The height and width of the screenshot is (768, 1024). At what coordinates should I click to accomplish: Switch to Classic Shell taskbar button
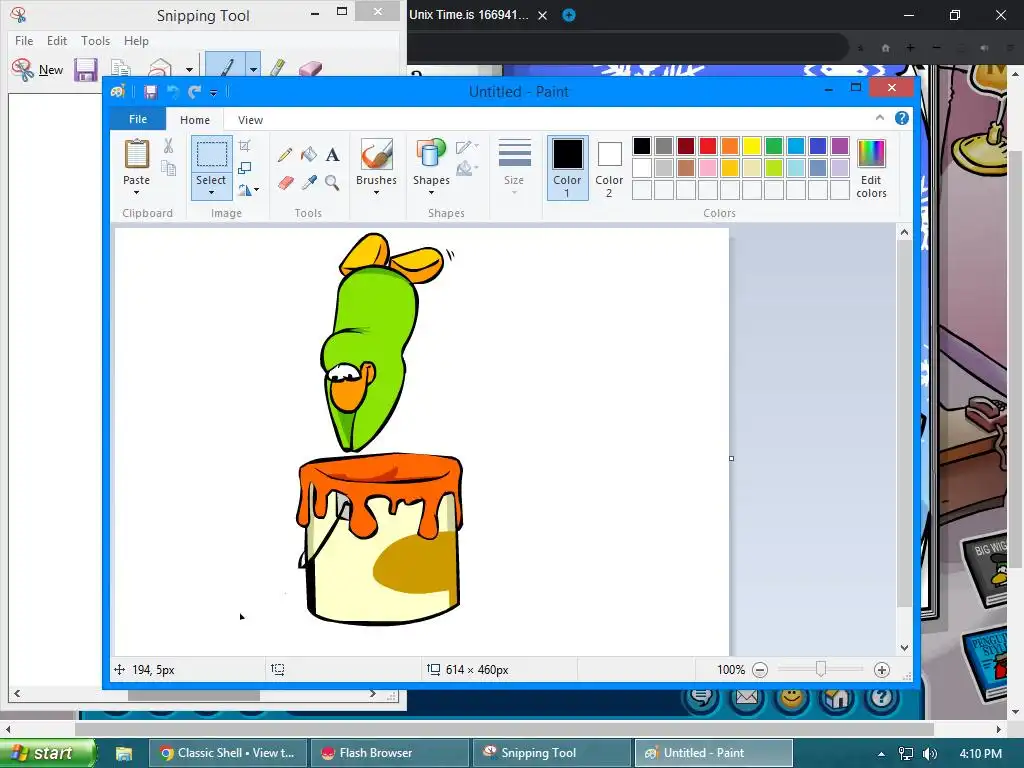click(228, 753)
